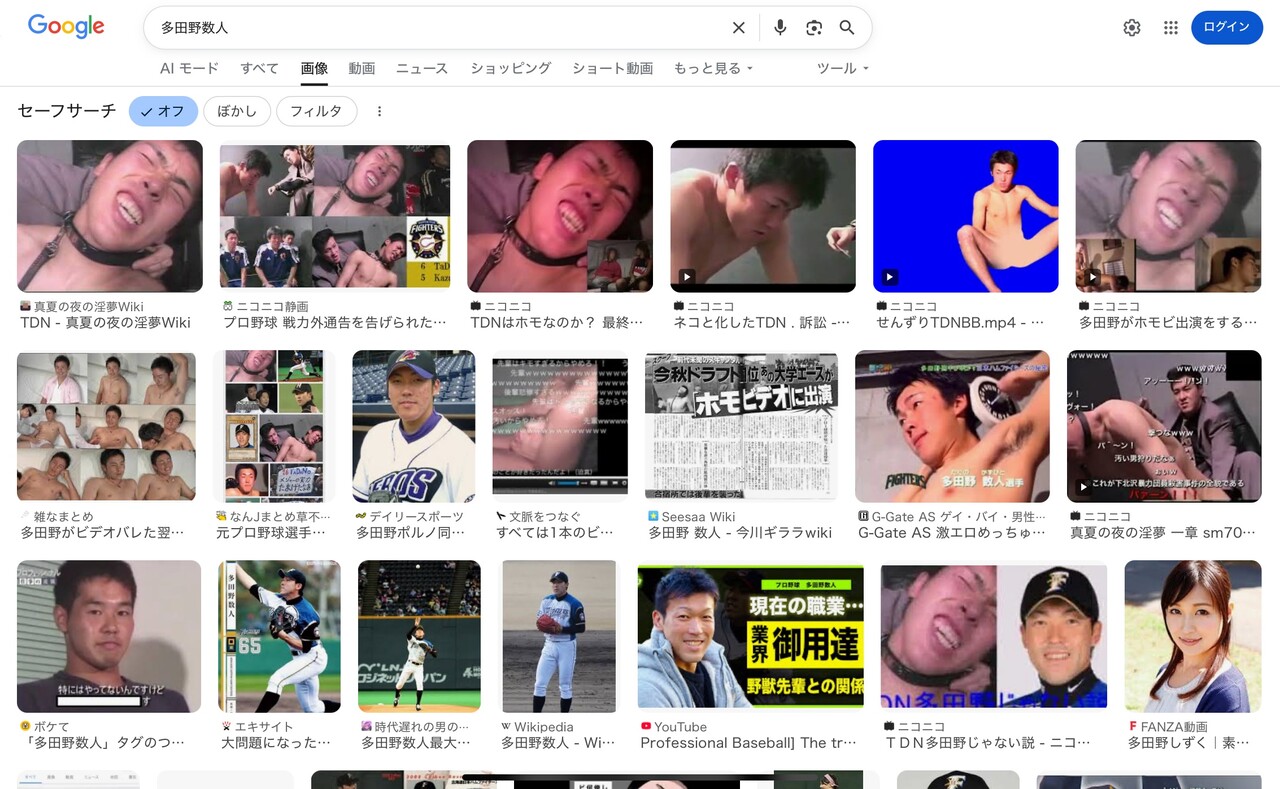
Task: Click the Seesaa Wiki newspaper clipping thumbnail
Action: point(741,426)
